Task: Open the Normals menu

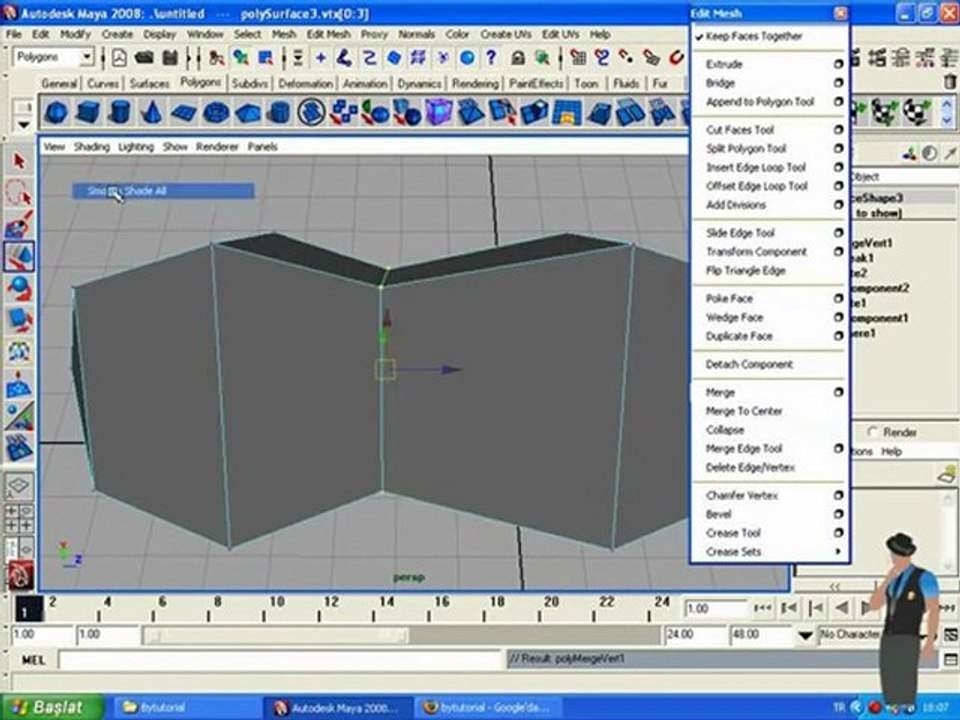Action: pyautogui.click(x=416, y=34)
